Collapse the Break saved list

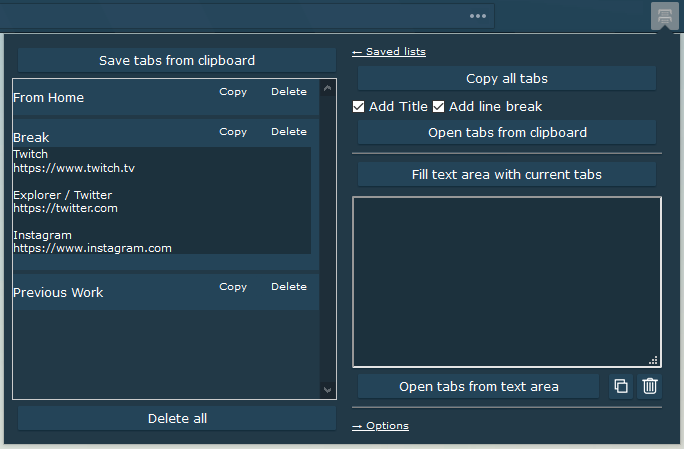pyautogui.click(x=31, y=137)
